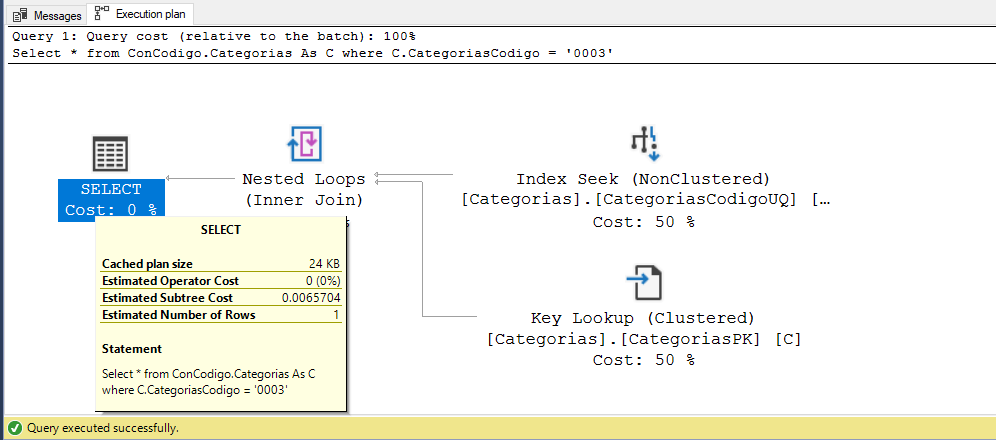This screenshot has height=440, width=996.
Task: Click the 24 KB value
Action: 324,264
